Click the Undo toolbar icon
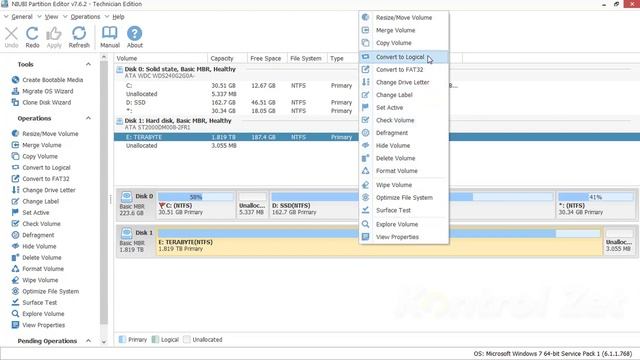The image size is (640, 360). (x=11, y=34)
